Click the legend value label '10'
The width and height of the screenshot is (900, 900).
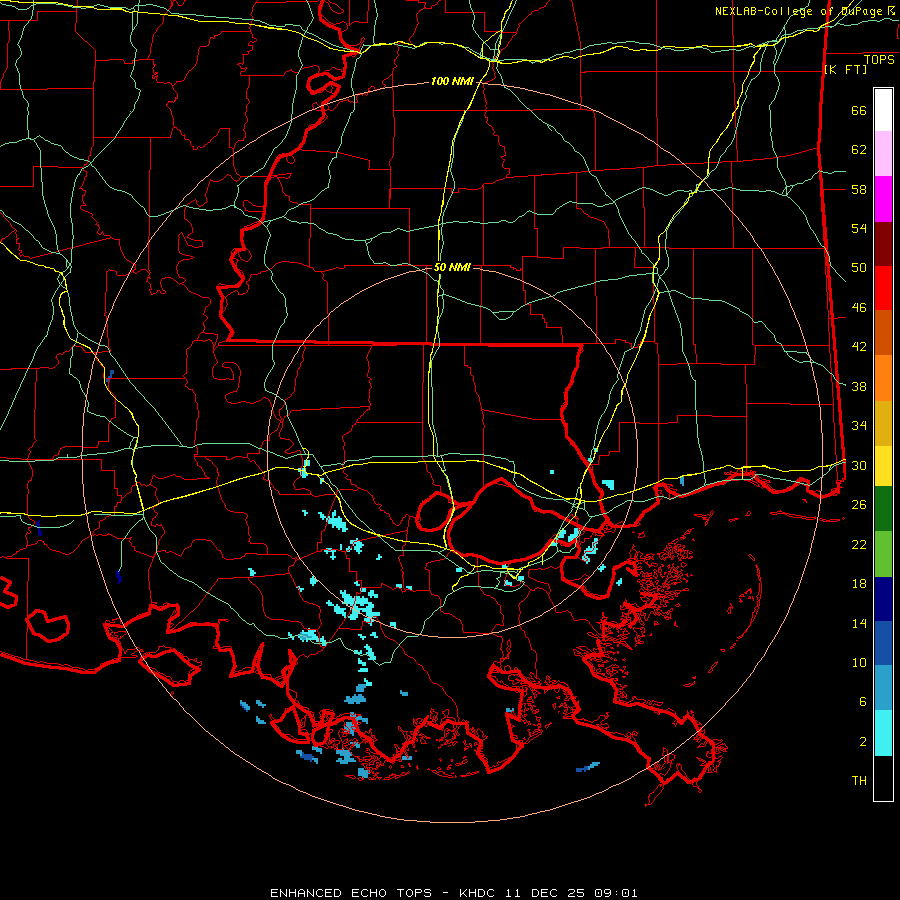(859, 663)
